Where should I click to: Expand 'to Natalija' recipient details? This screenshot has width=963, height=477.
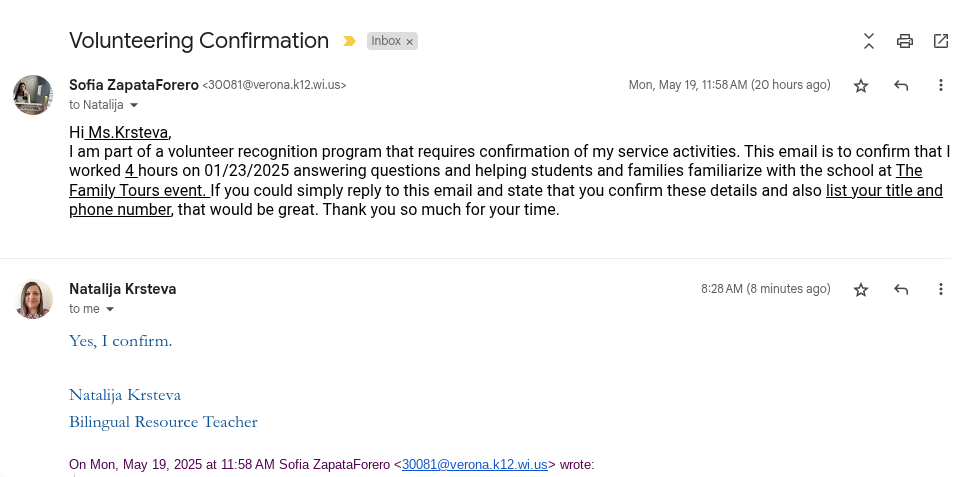click(x=134, y=105)
